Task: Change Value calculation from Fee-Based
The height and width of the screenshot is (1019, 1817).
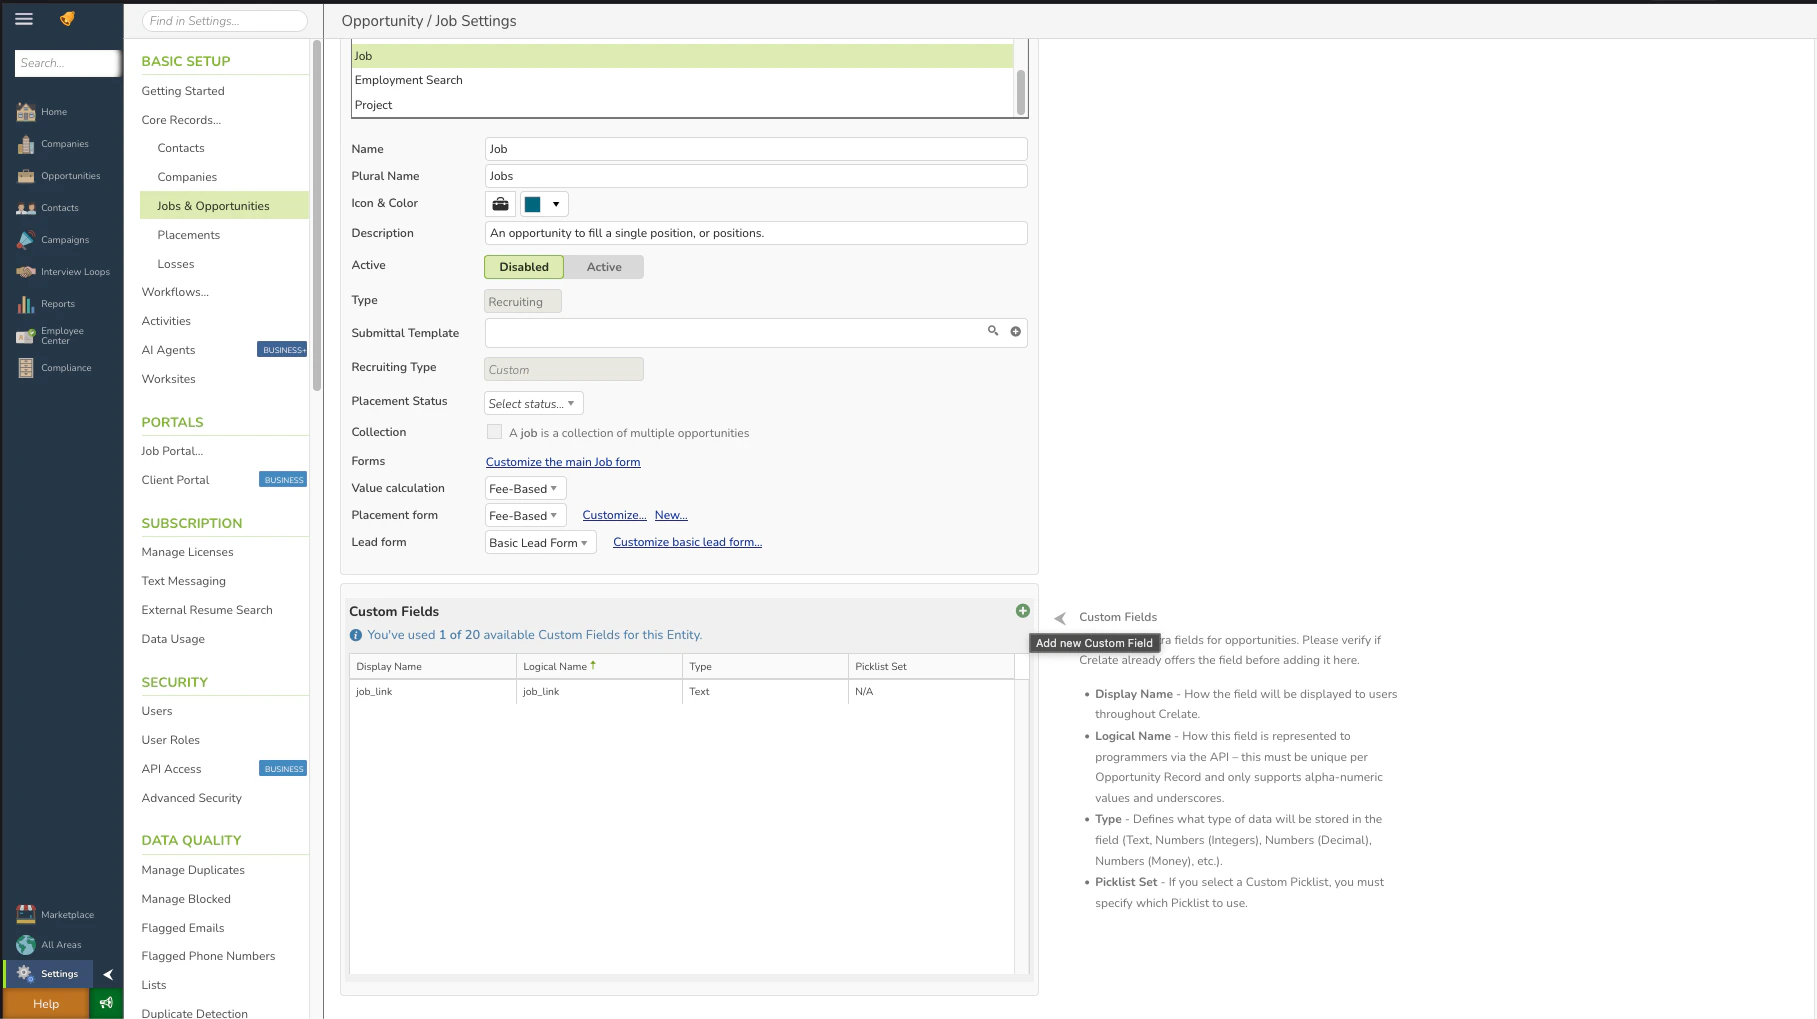Action: pos(524,488)
